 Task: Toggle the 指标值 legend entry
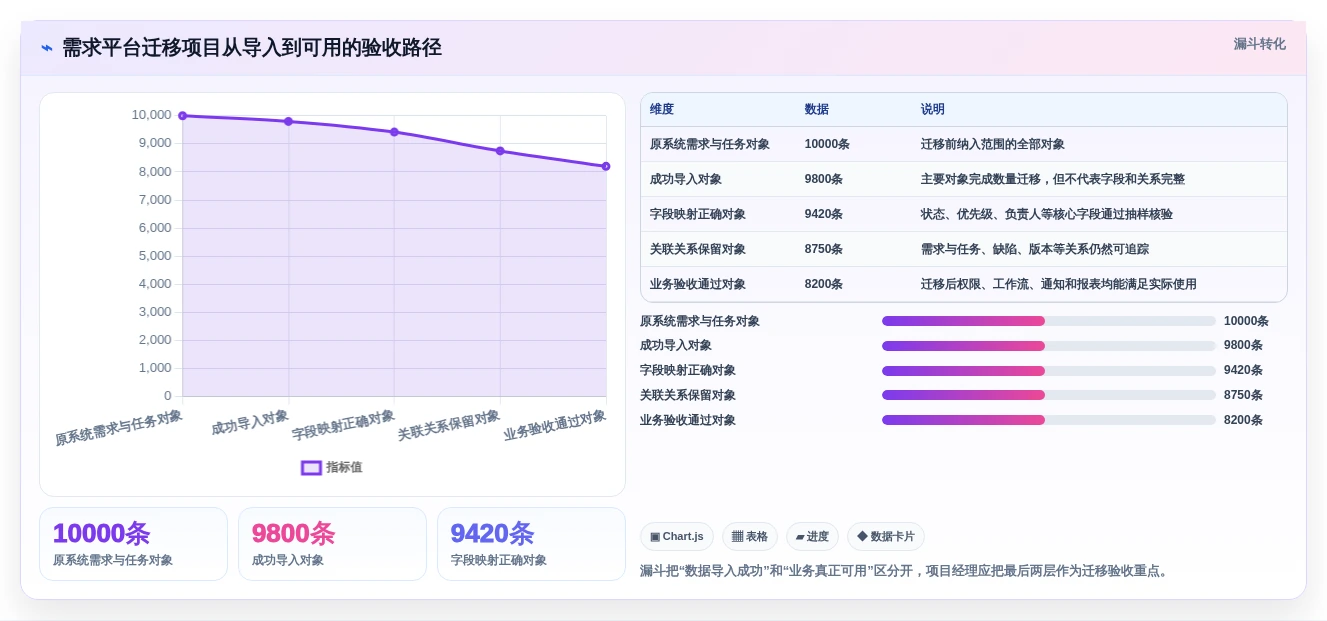[332, 467]
